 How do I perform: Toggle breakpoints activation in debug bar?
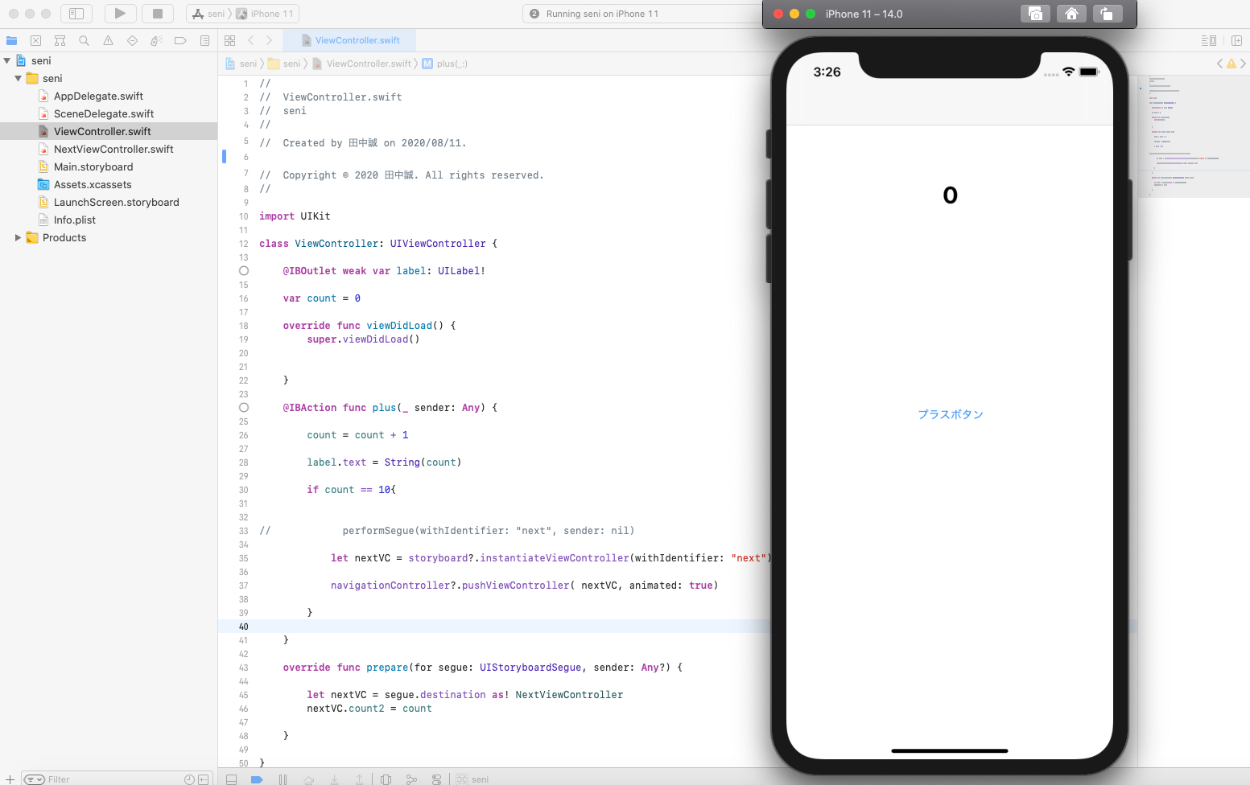tap(256, 779)
